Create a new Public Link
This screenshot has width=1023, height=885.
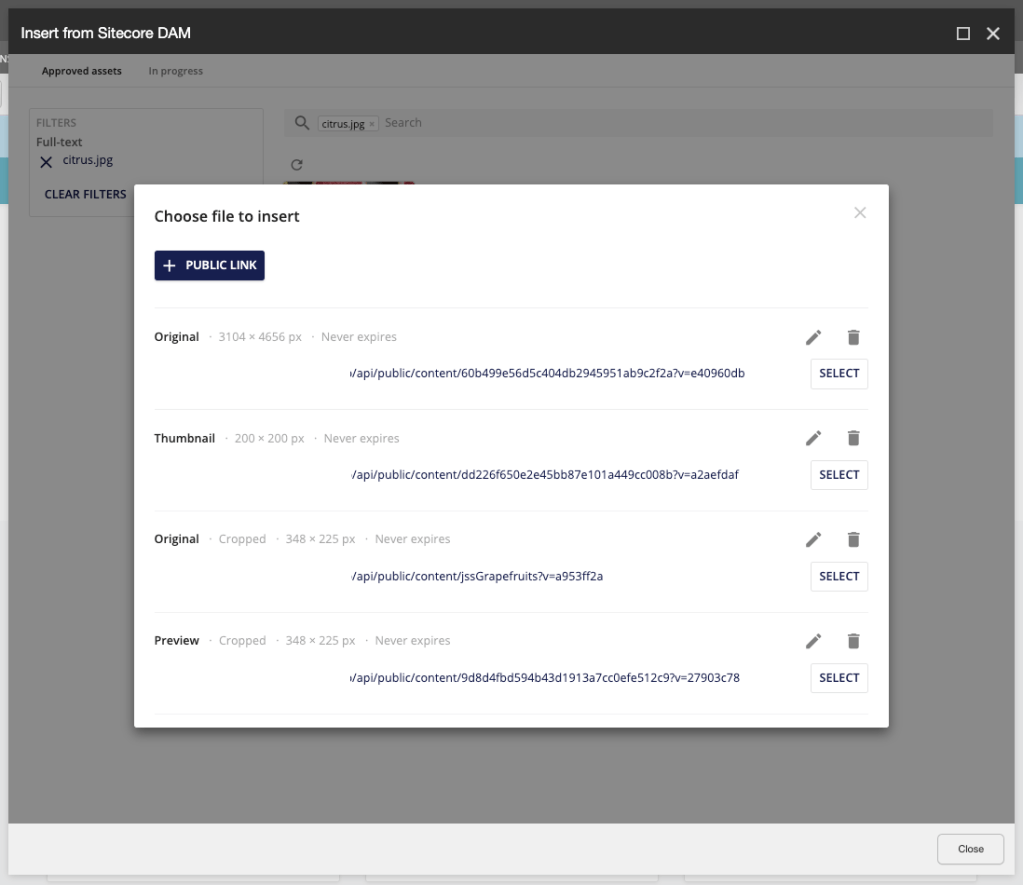pos(209,266)
